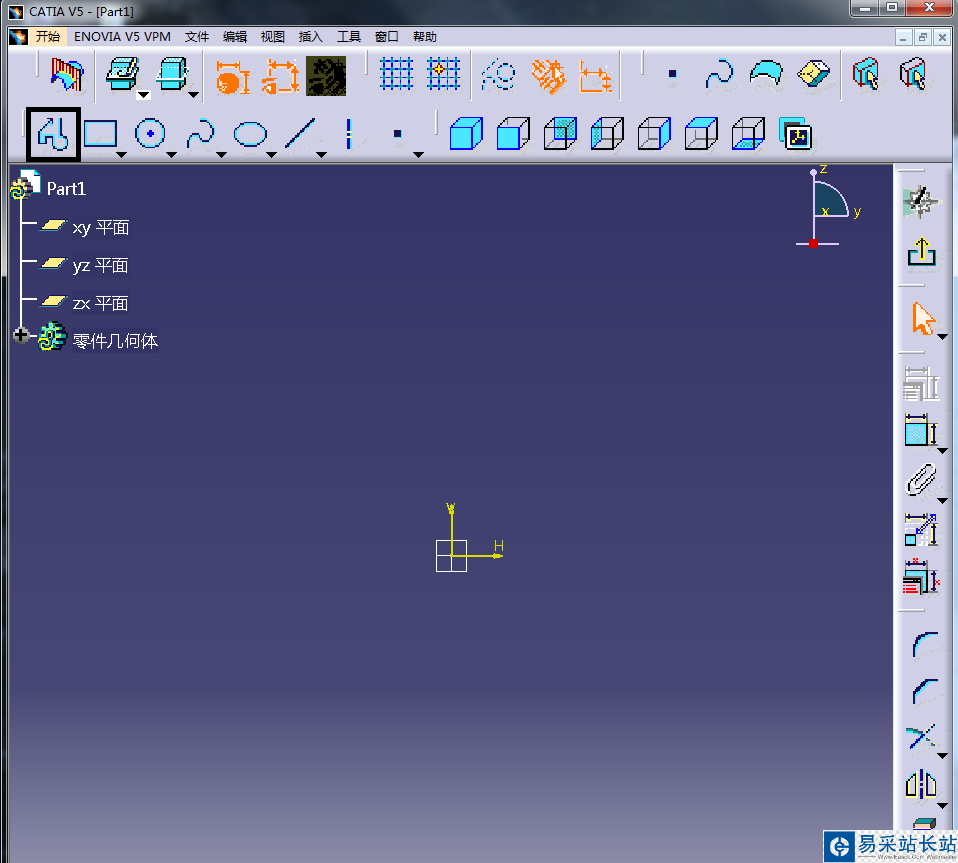This screenshot has height=863, width=958.
Task: Select the Profile sketch tool
Action: point(53,134)
